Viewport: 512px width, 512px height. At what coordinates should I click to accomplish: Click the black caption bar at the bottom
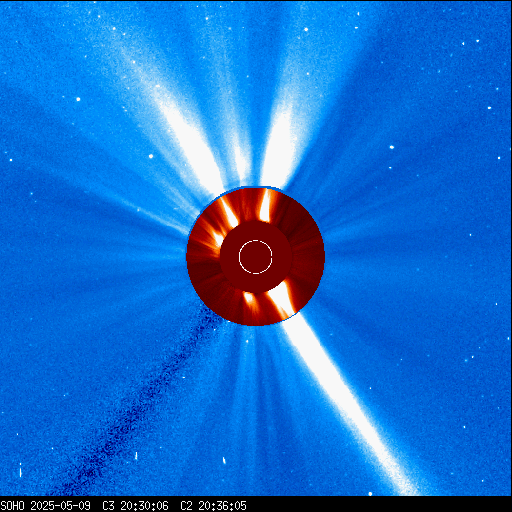click(256, 504)
